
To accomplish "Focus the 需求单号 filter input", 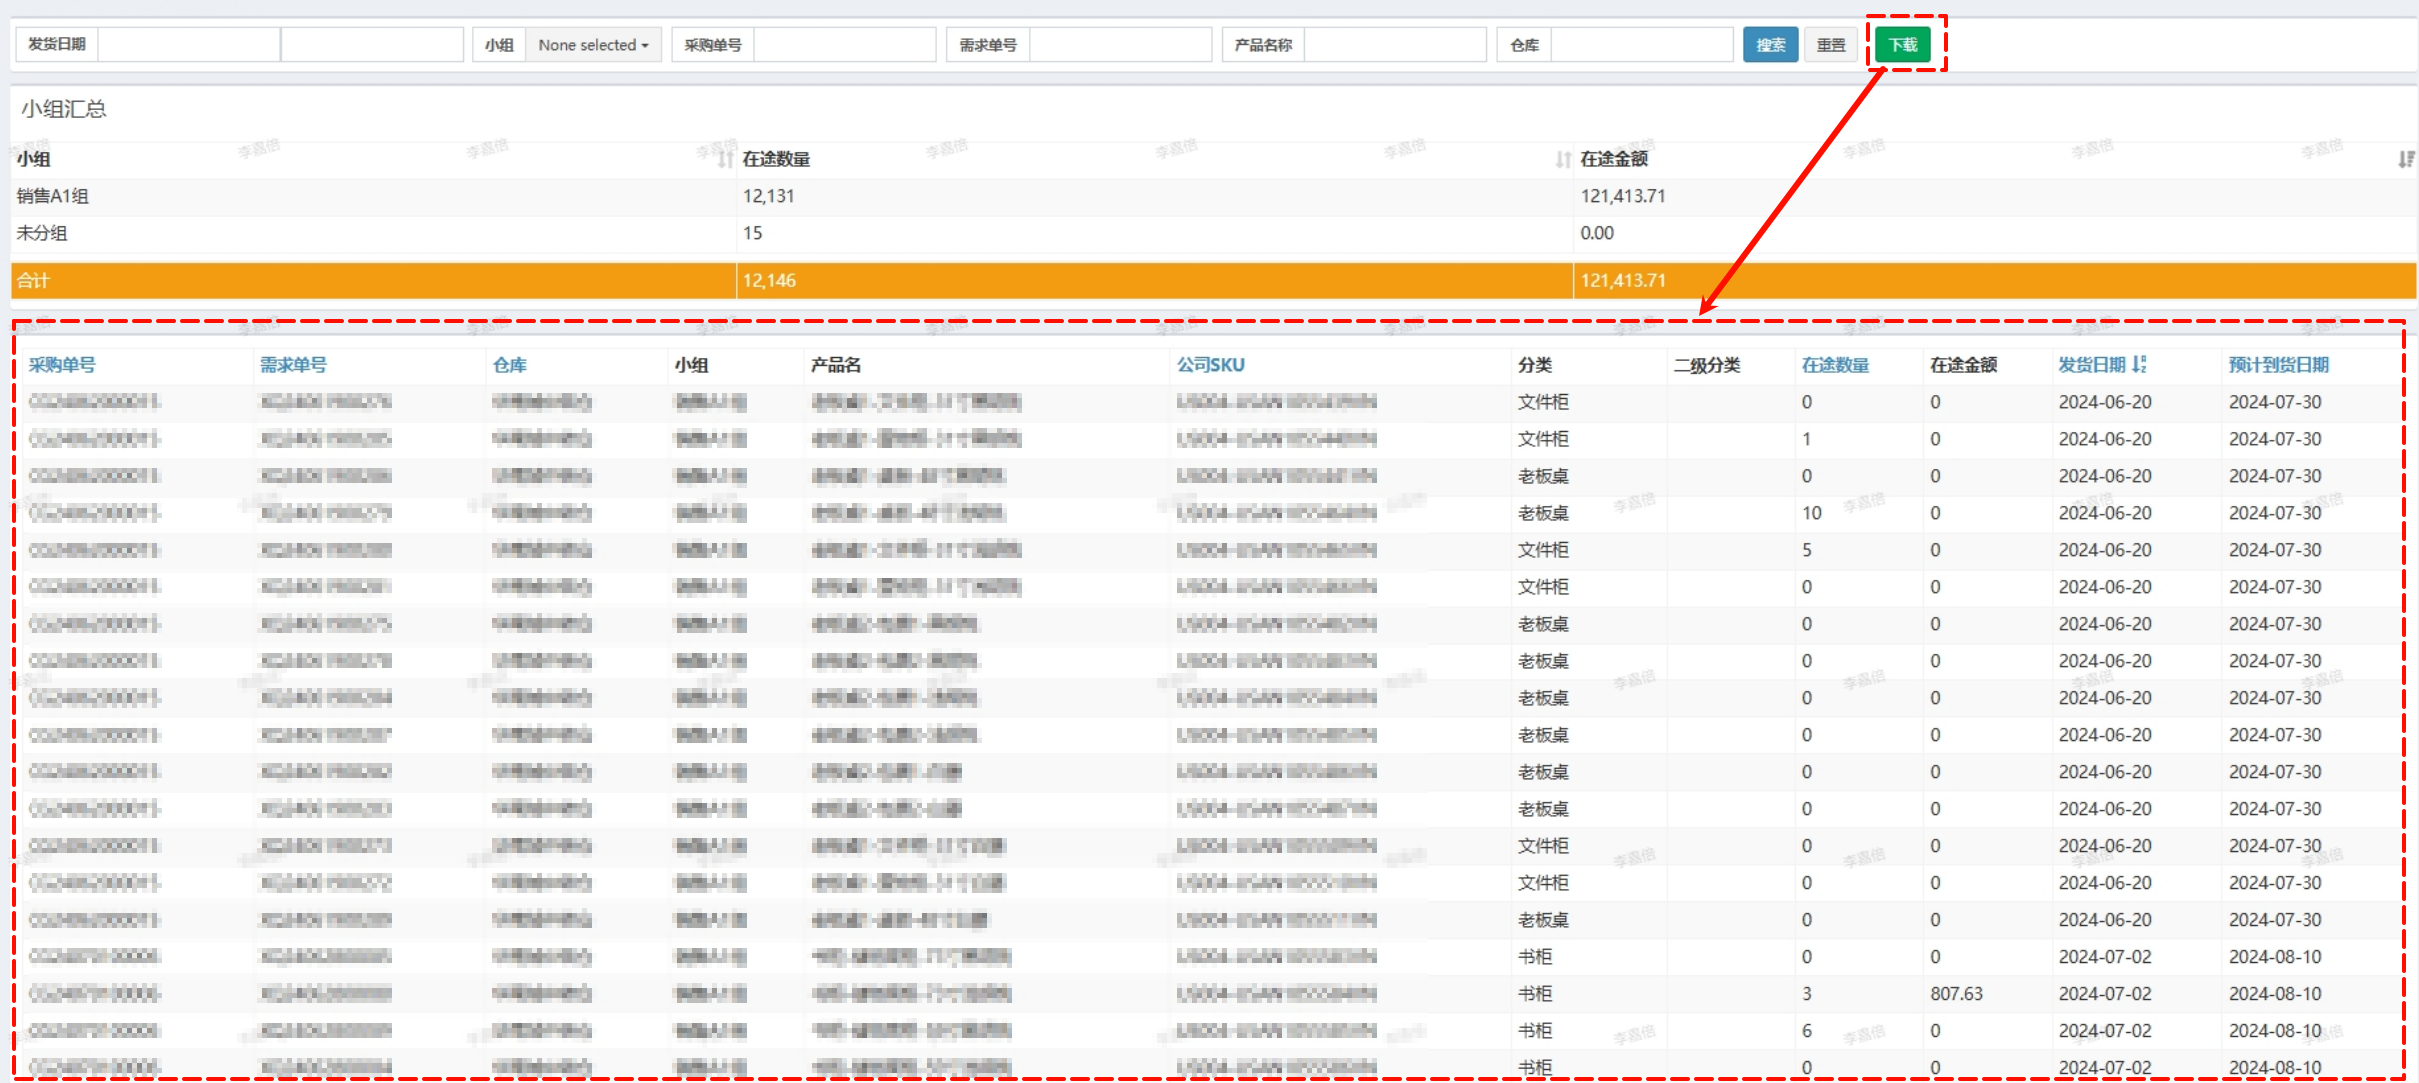I will [1120, 45].
